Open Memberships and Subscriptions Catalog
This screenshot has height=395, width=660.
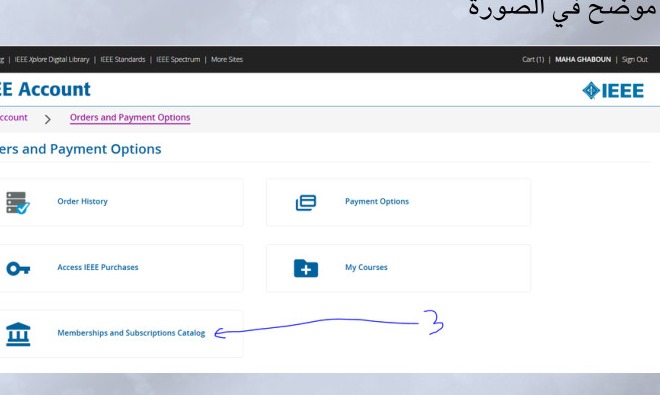(x=131, y=333)
